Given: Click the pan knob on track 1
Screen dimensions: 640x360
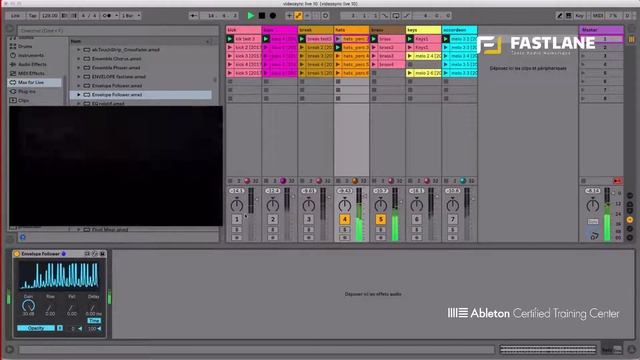Looking at the screenshot, I should click(x=237, y=205).
